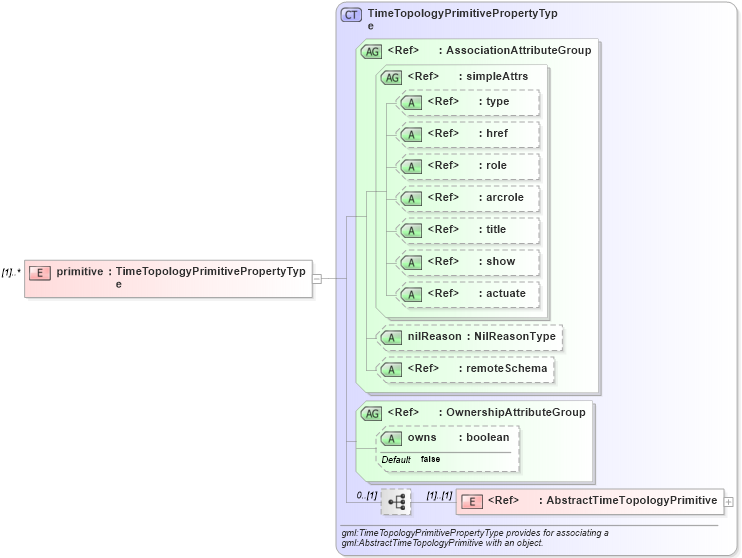Select the 'OwnershipAttributeGroup' label
The height and width of the screenshot is (558, 742).
point(516,412)
